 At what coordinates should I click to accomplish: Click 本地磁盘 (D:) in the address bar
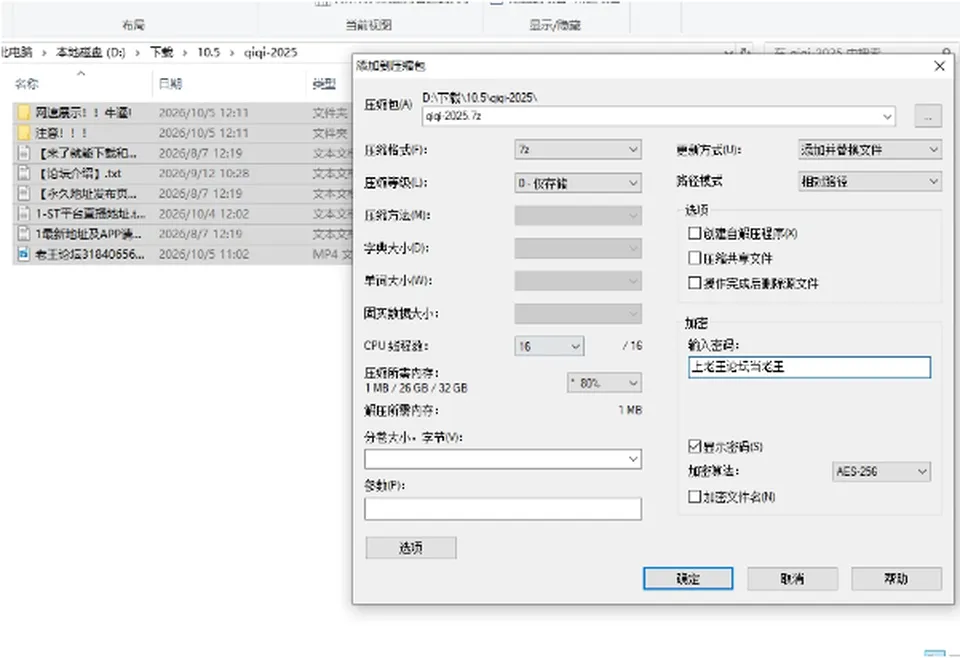click(x=91, y=53)
